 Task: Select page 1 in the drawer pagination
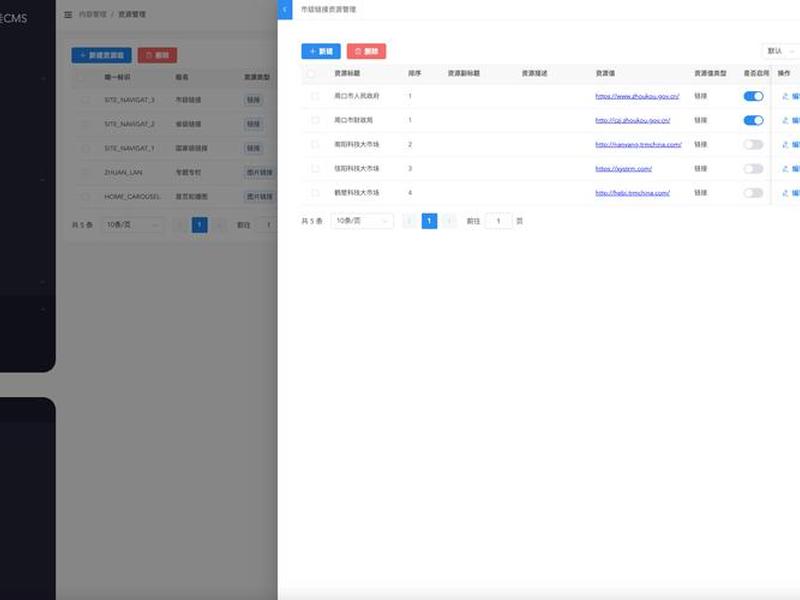(429, 221)
